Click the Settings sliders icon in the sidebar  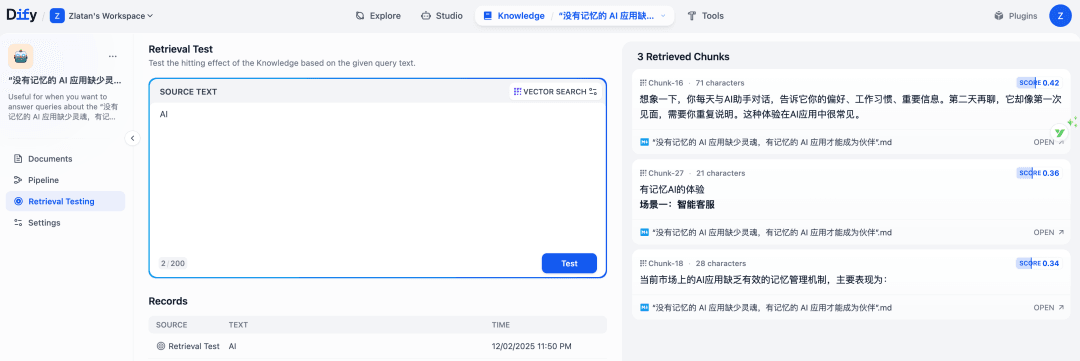[18, 223]
